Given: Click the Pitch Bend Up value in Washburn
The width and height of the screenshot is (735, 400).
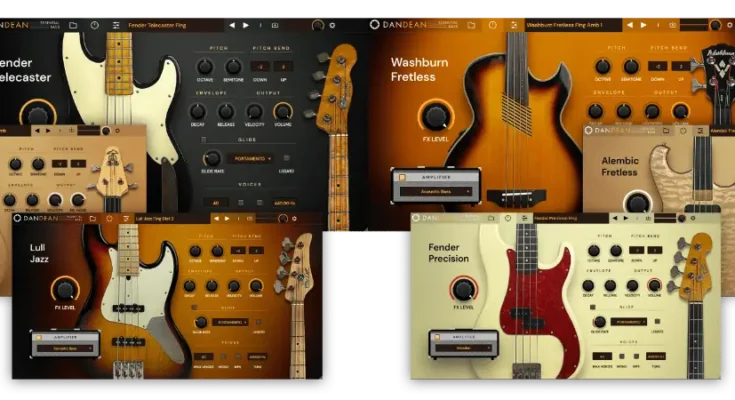Looking at the screenshot, I should click(682, 67).
